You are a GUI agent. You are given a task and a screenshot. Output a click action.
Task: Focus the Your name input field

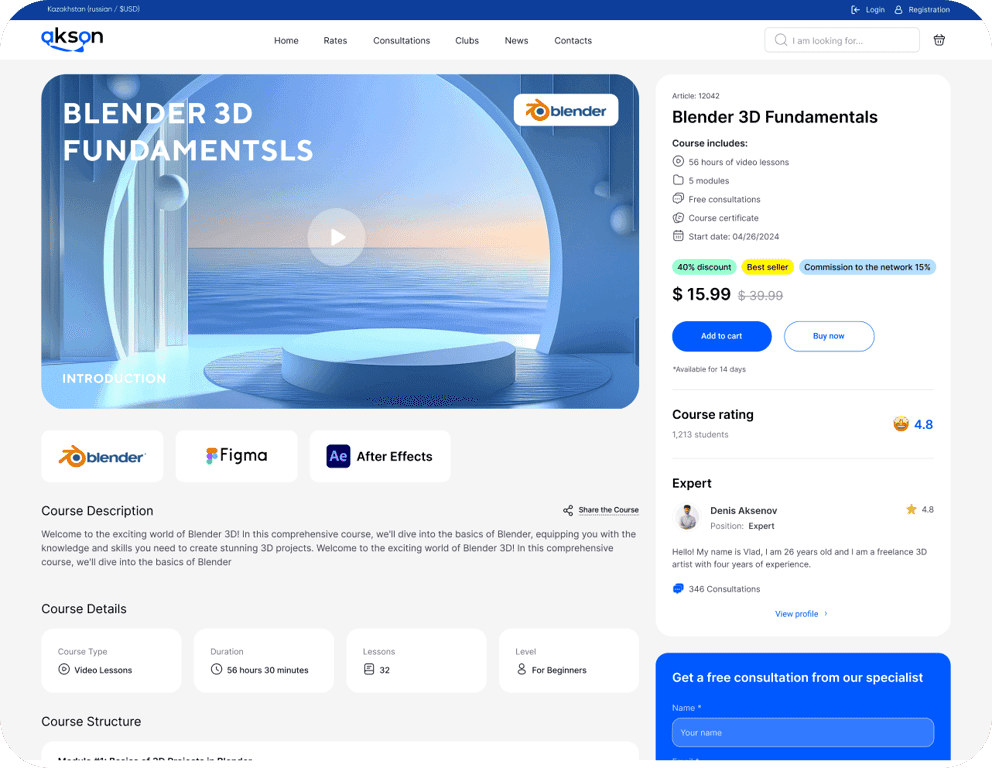click(802, 732)
